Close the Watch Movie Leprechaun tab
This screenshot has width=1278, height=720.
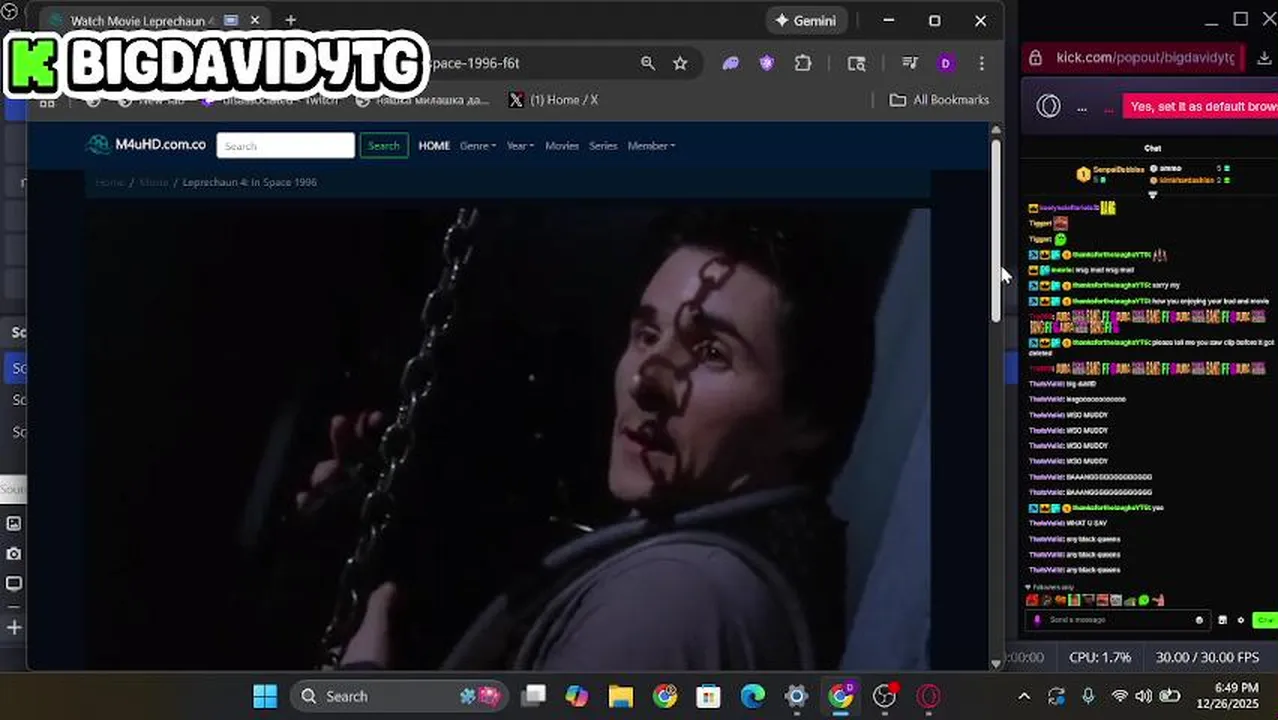[255, 20]
